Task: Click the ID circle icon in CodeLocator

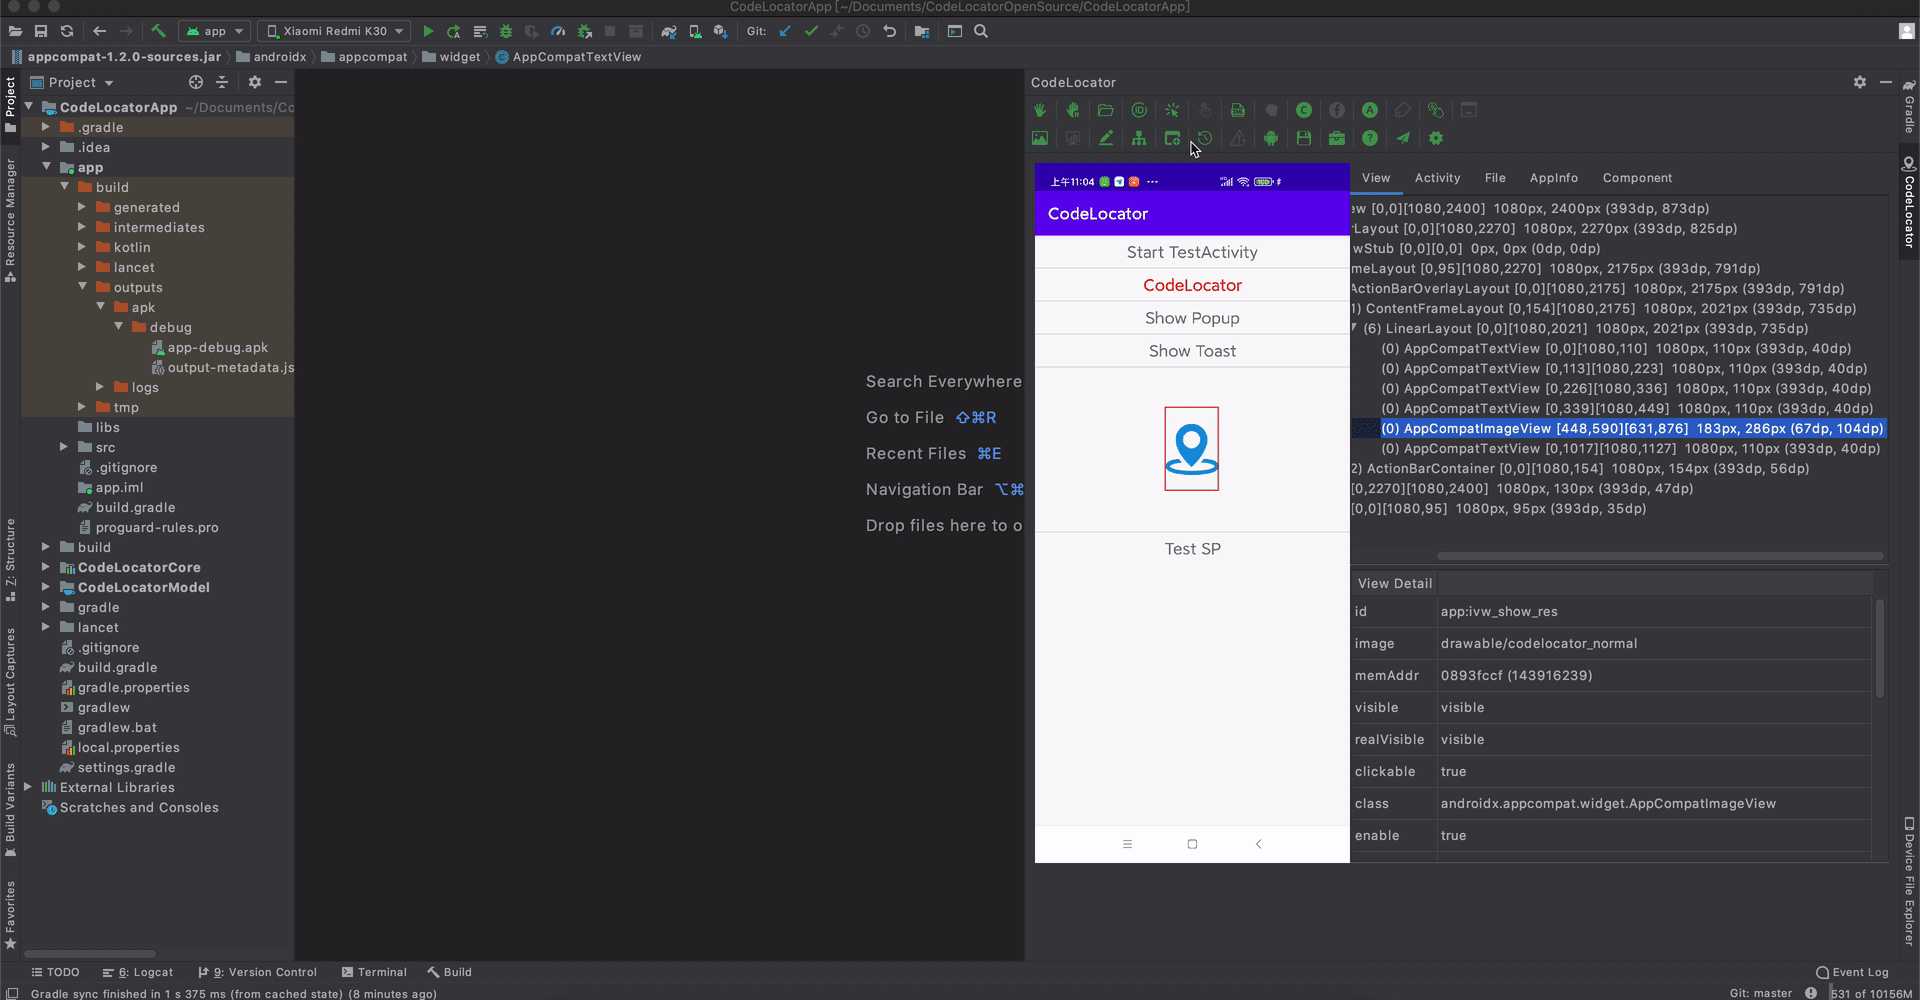Action: (x=1139, y=111)
